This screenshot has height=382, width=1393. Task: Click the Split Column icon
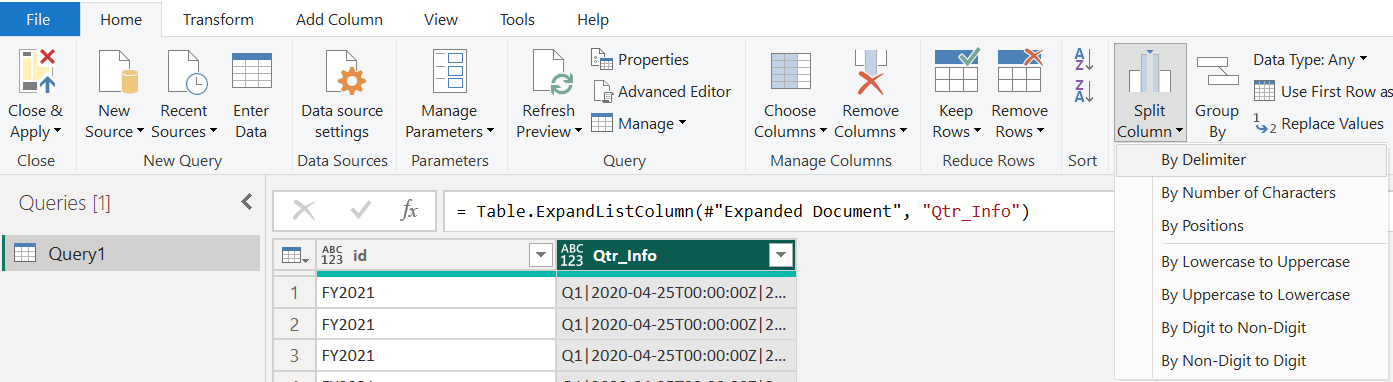pyautogui.click(x=1150, y=73)
